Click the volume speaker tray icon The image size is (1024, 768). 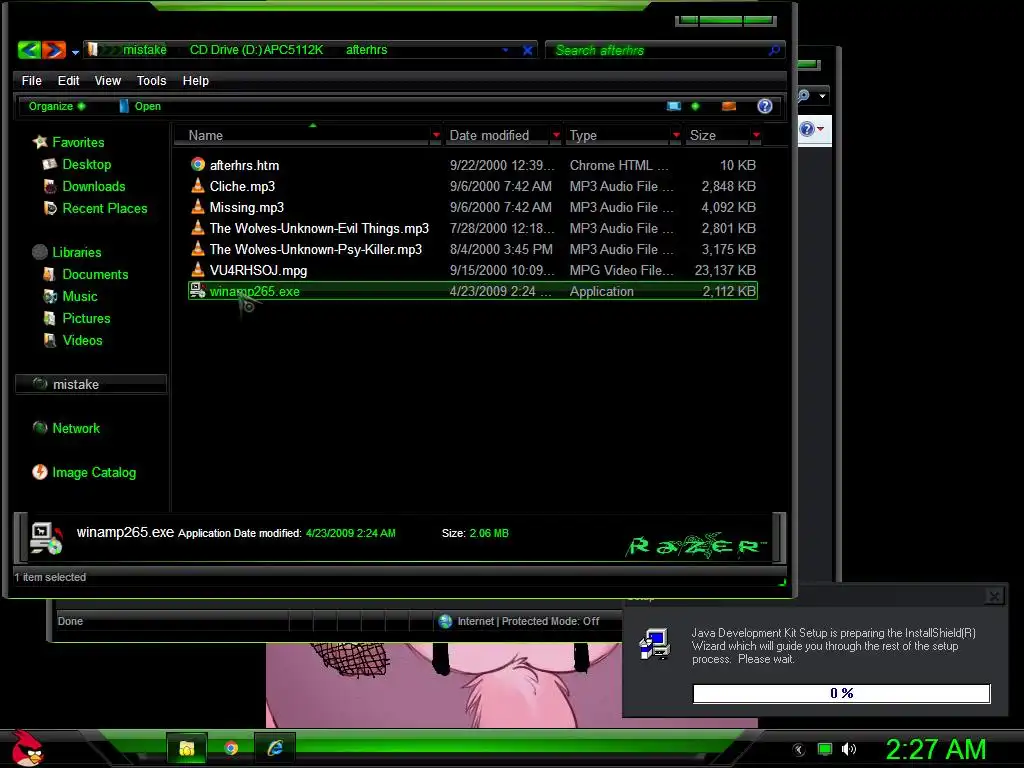849,749
